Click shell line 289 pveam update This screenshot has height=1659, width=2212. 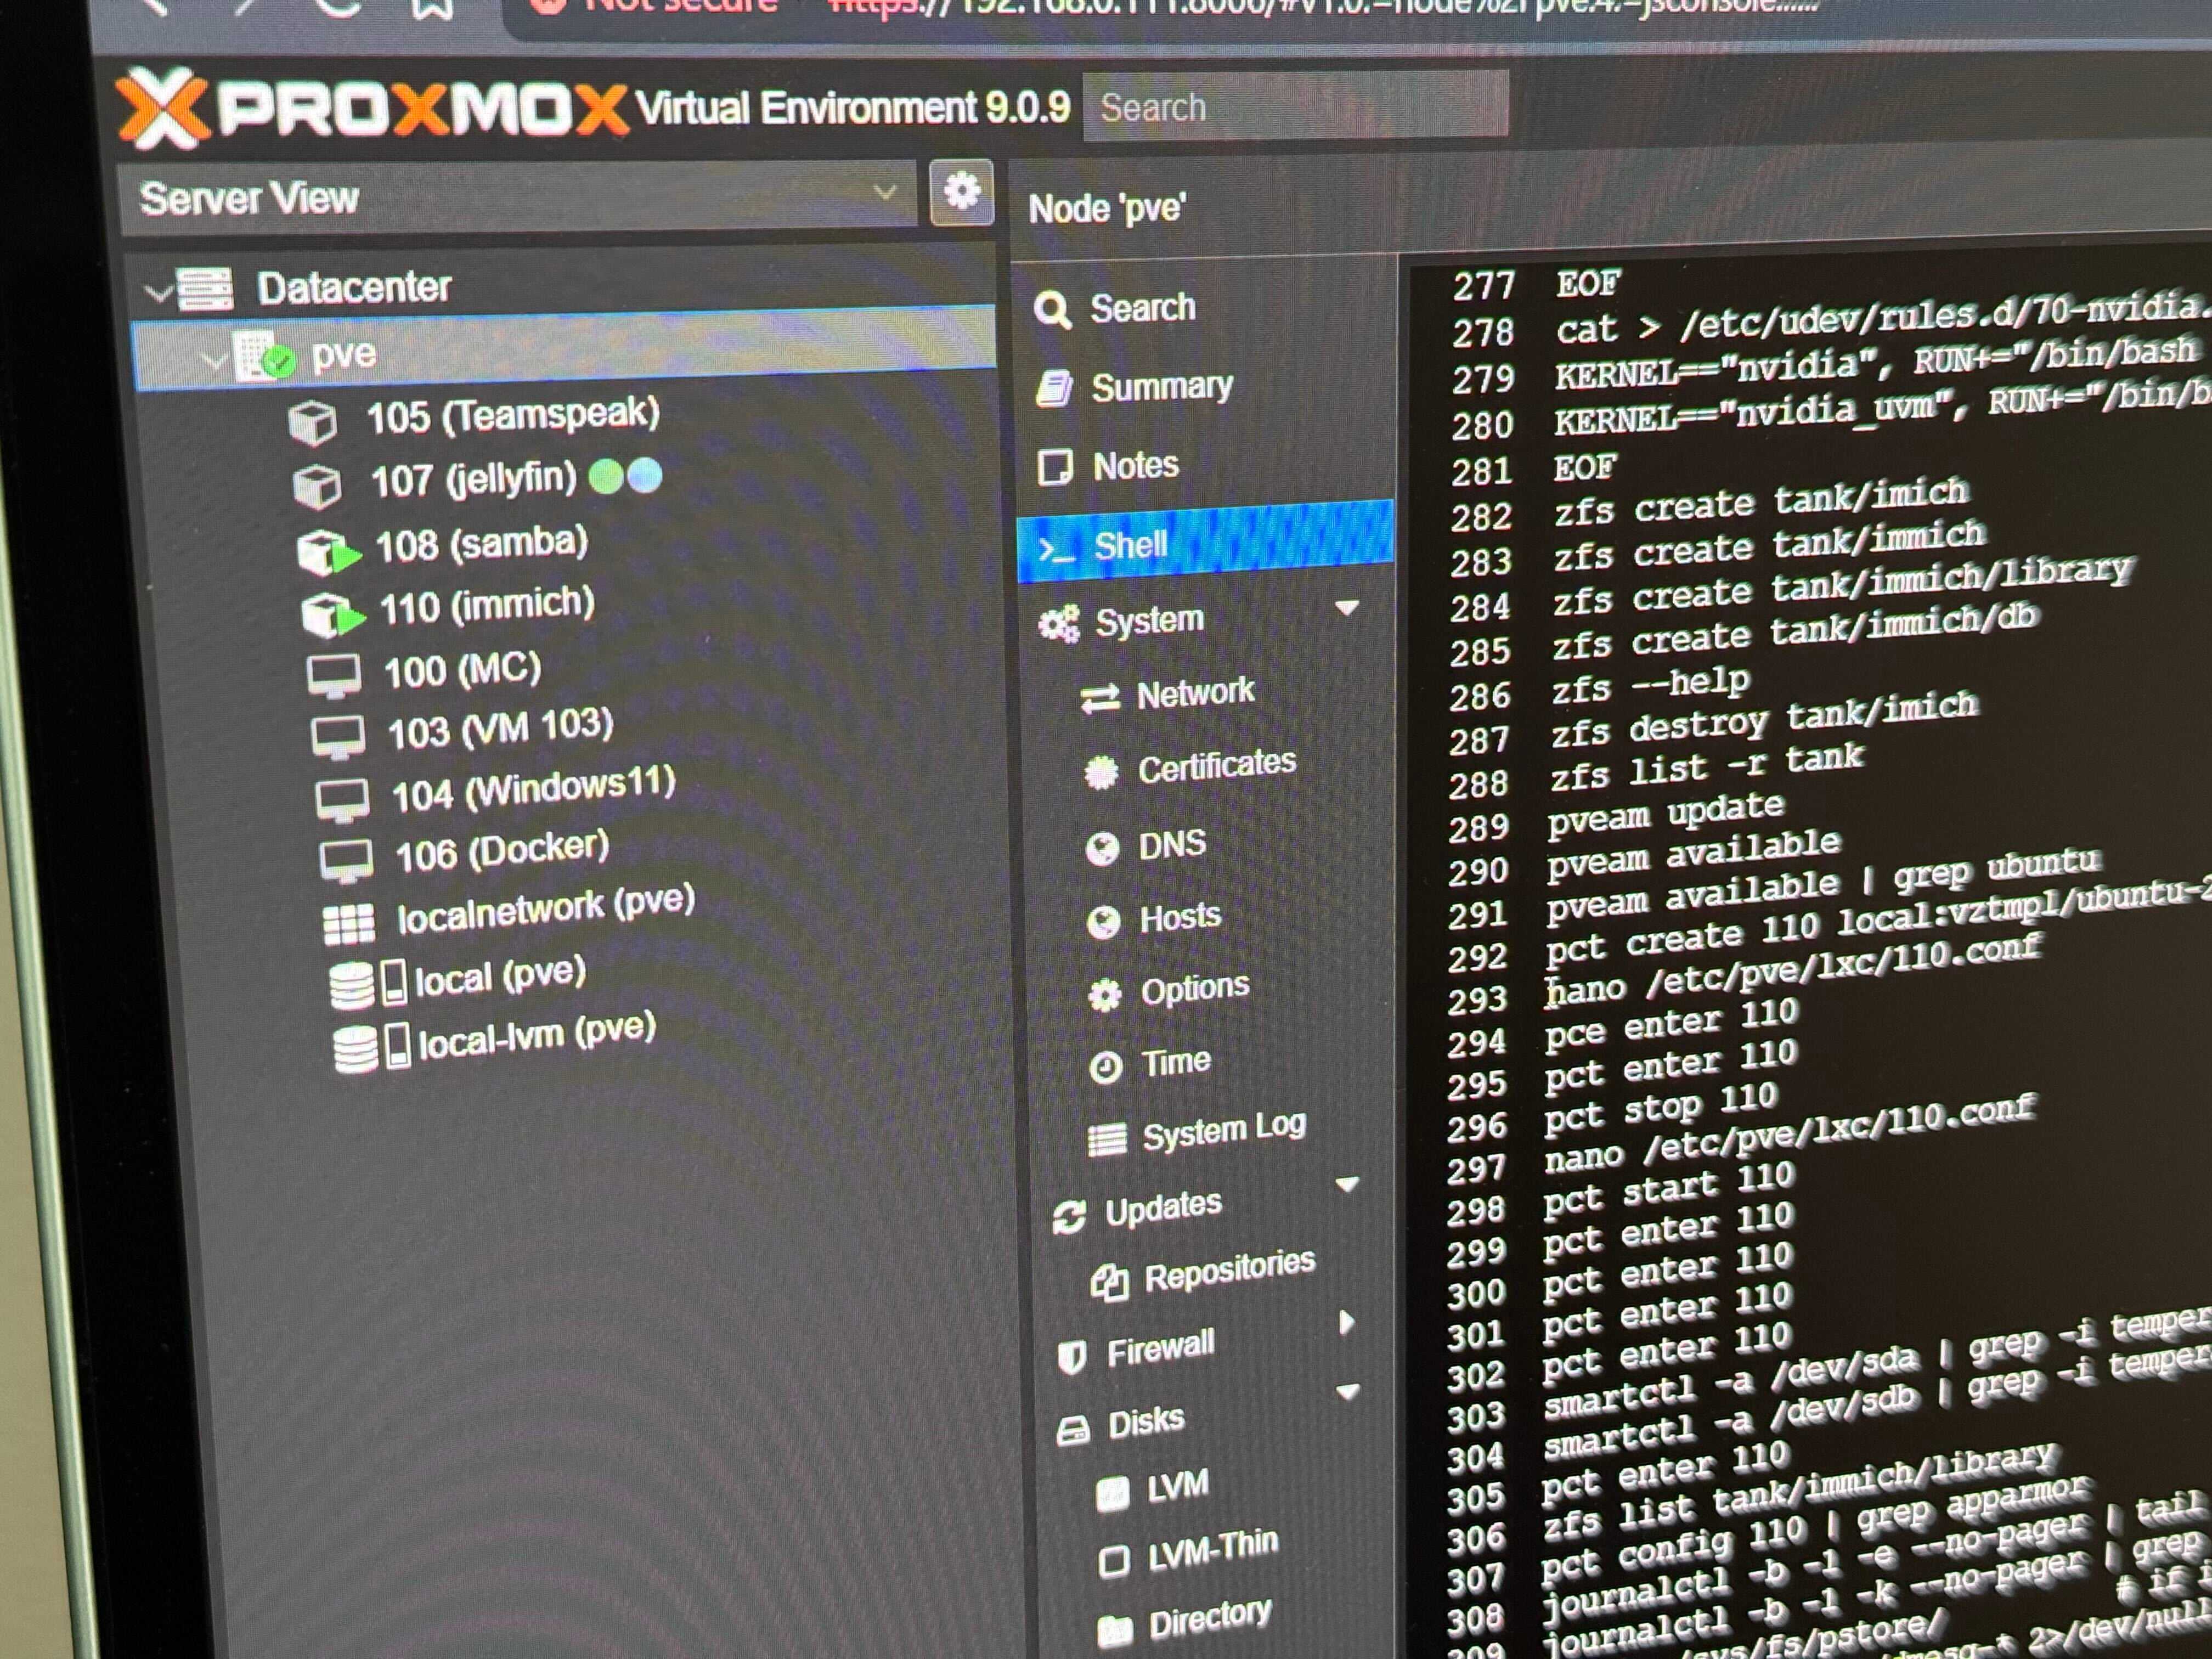1665,815
